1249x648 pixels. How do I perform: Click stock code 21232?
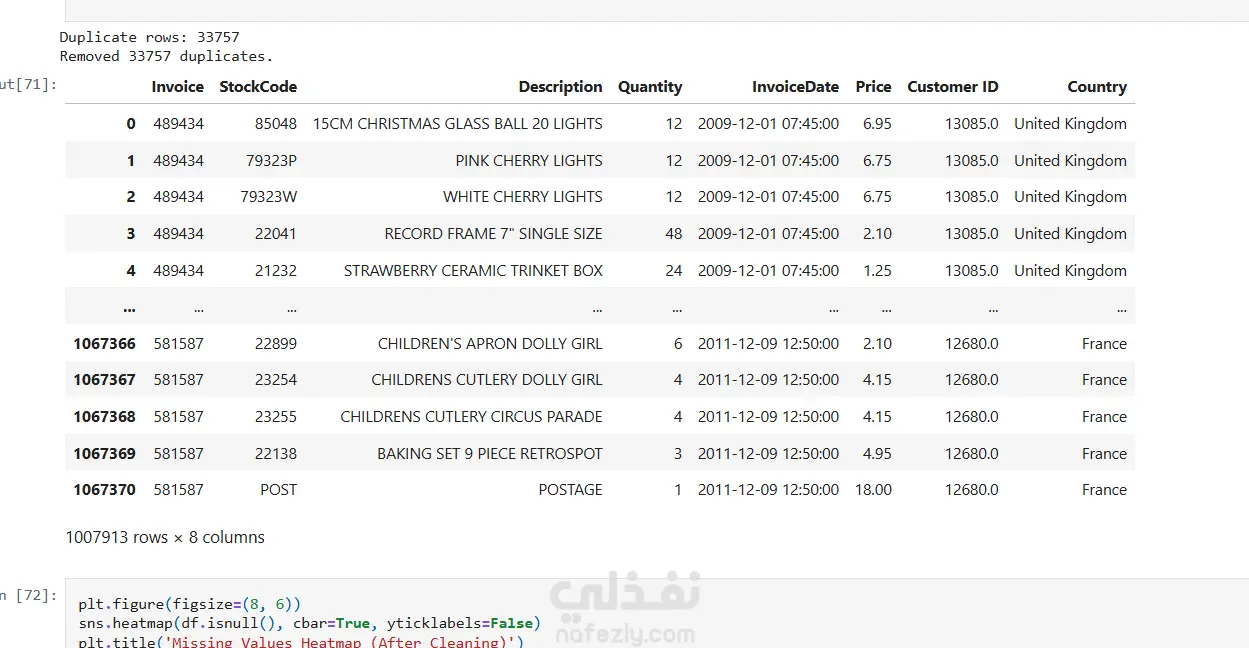[x=276, y=271]
